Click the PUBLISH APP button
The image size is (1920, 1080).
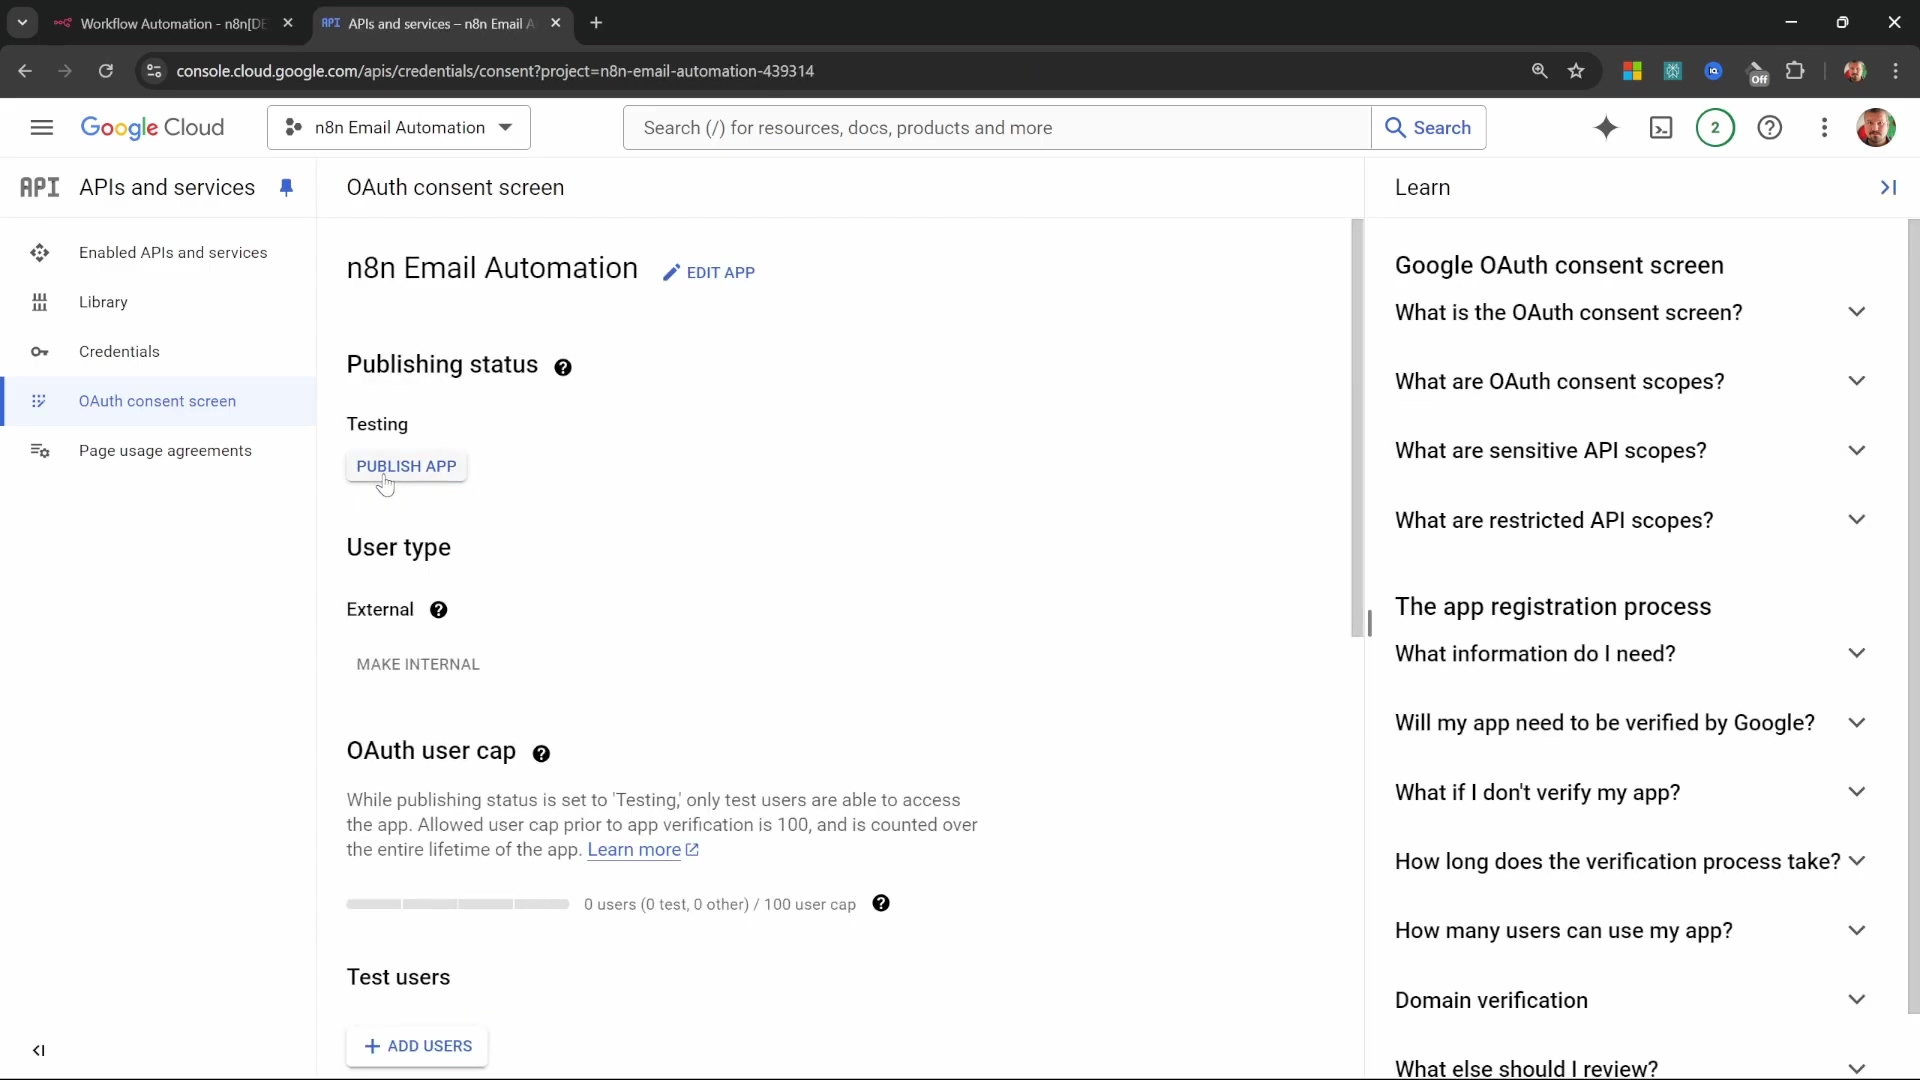[x=406, y=466]
